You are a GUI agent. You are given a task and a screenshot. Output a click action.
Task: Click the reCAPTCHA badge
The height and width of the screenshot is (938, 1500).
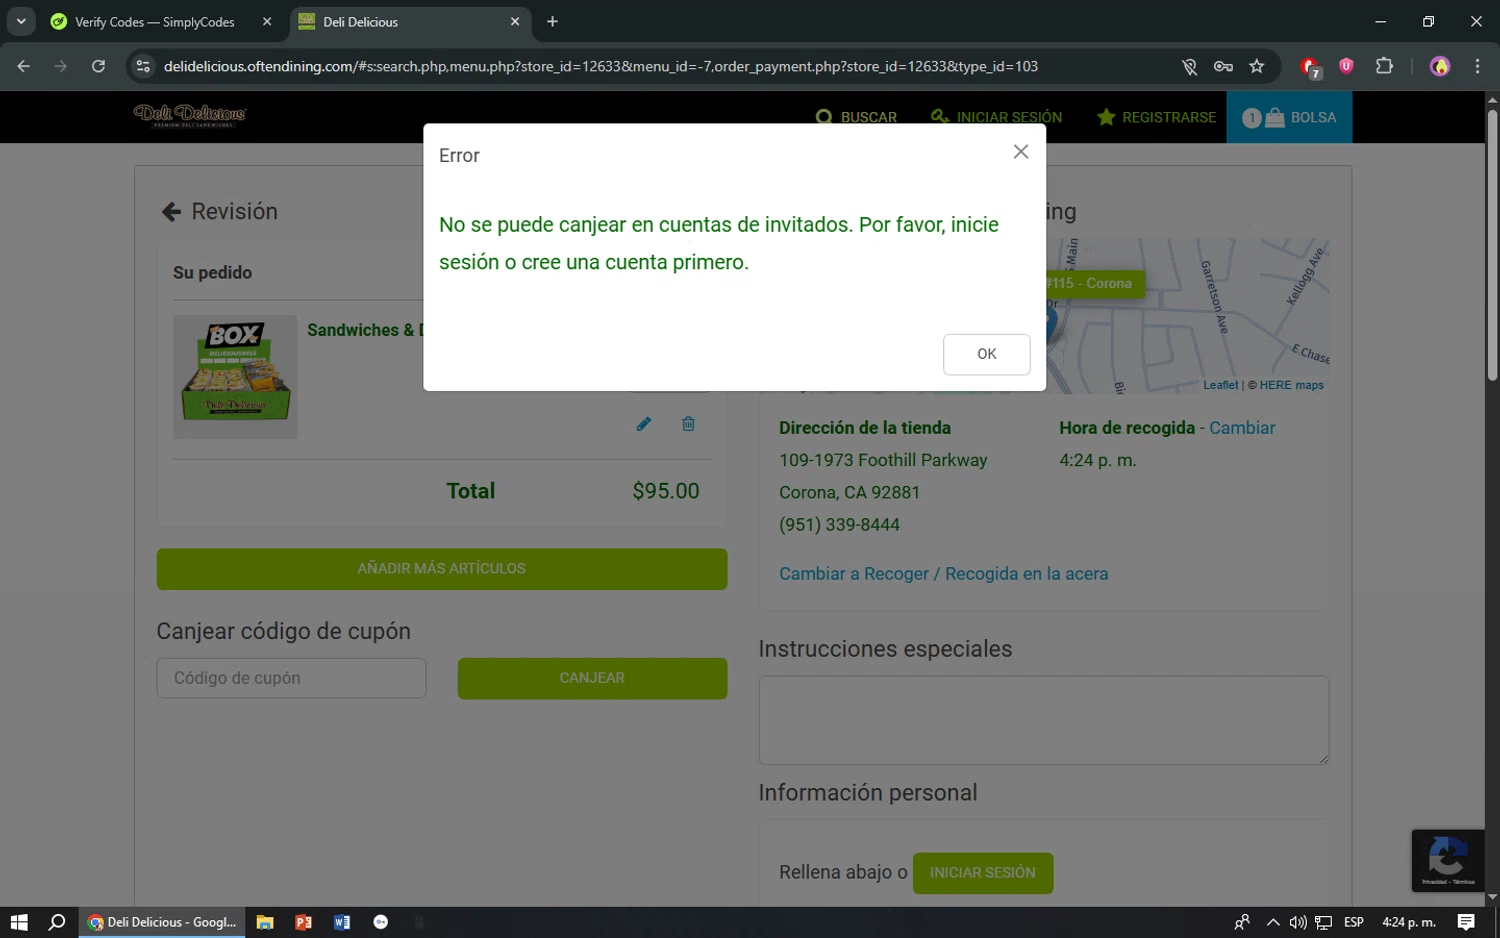click(x=1448, y=860)
